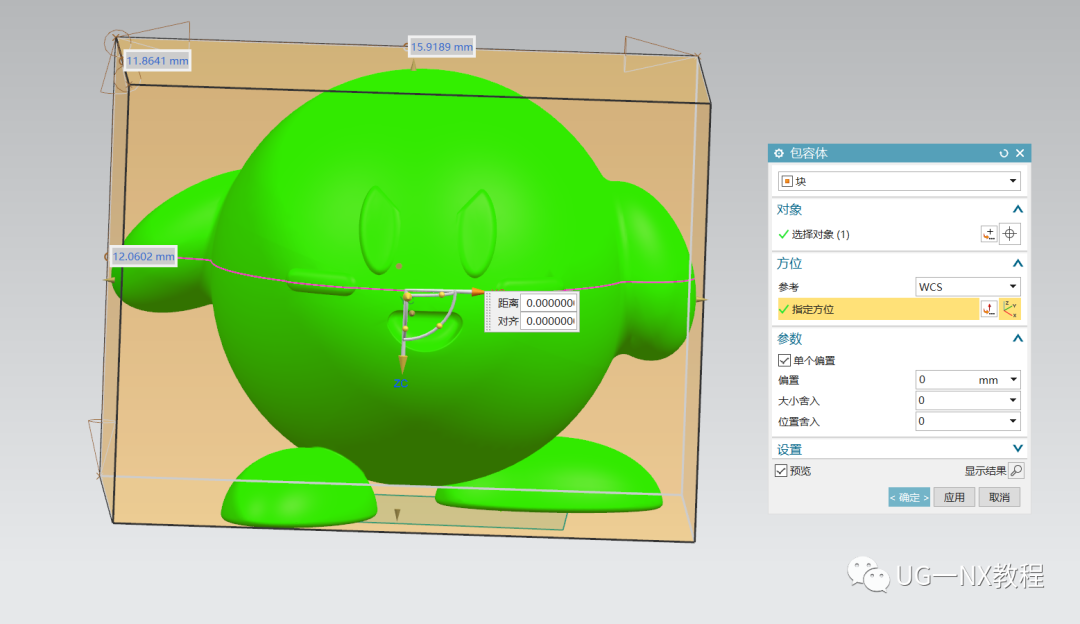1080x624 pixels.
Task: Click the orange horizontal axis arrow handle
Action: point(477,292)
